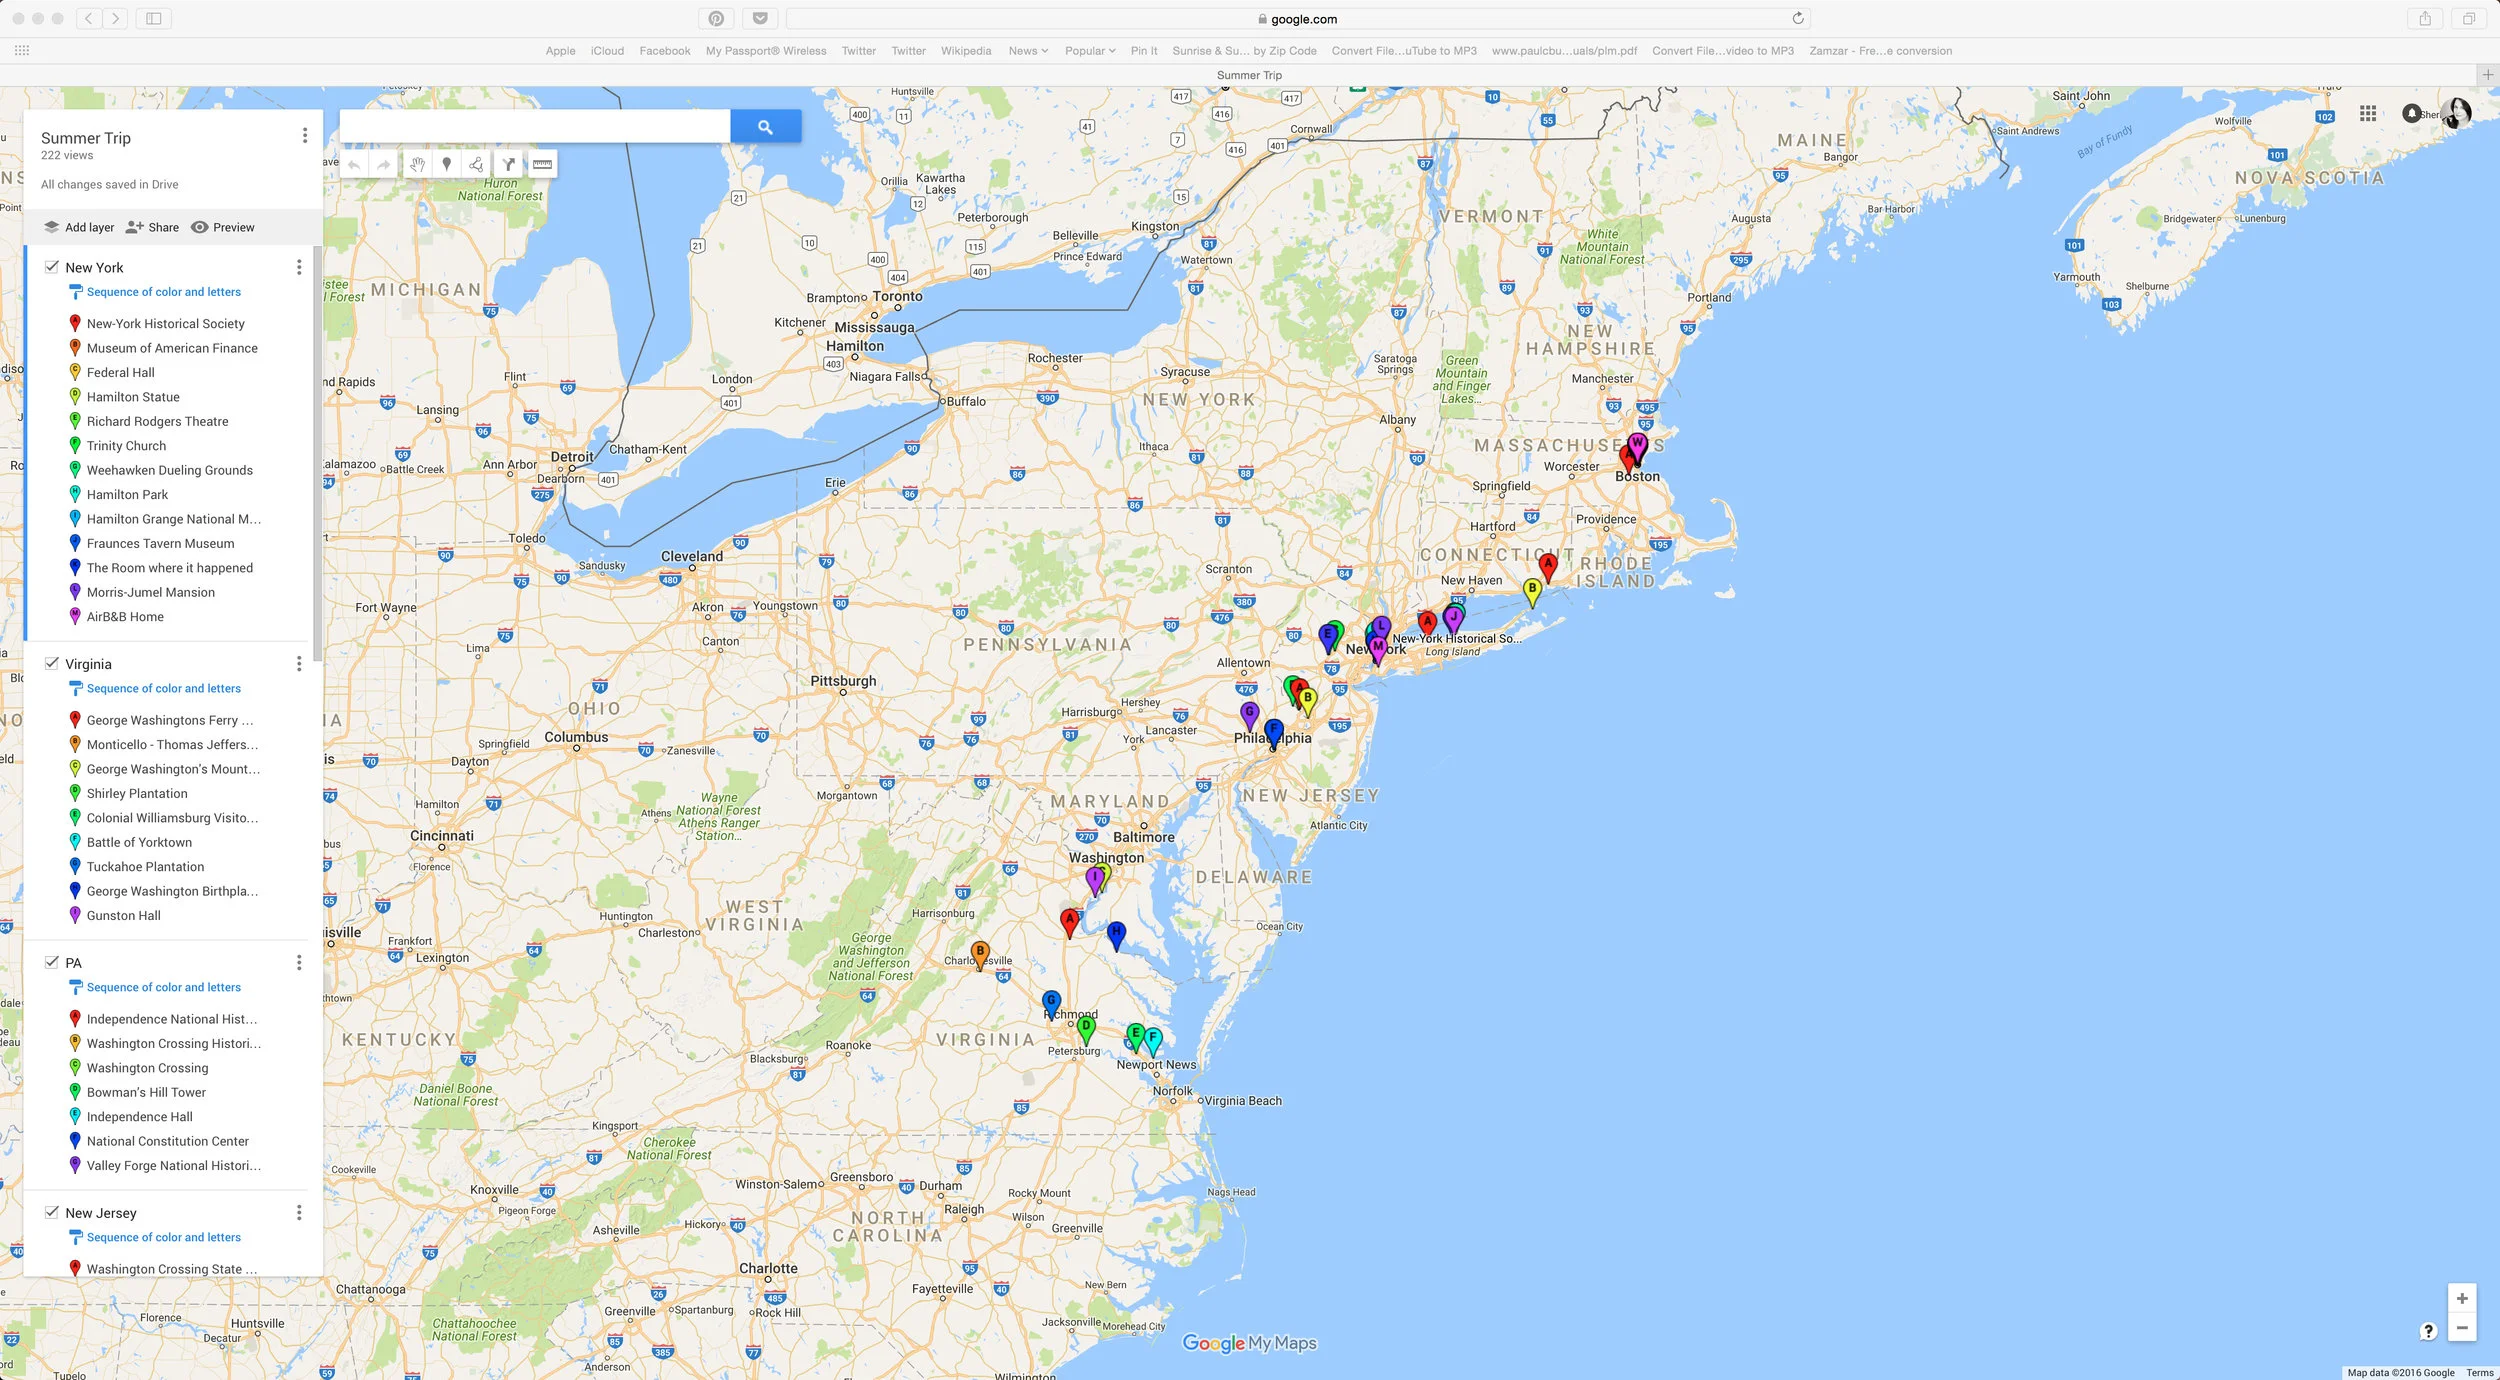Image resolution: width=2500 pixels, height=1380 pixels.
Task: Select the Add marker tool
Action: (447, 164)
